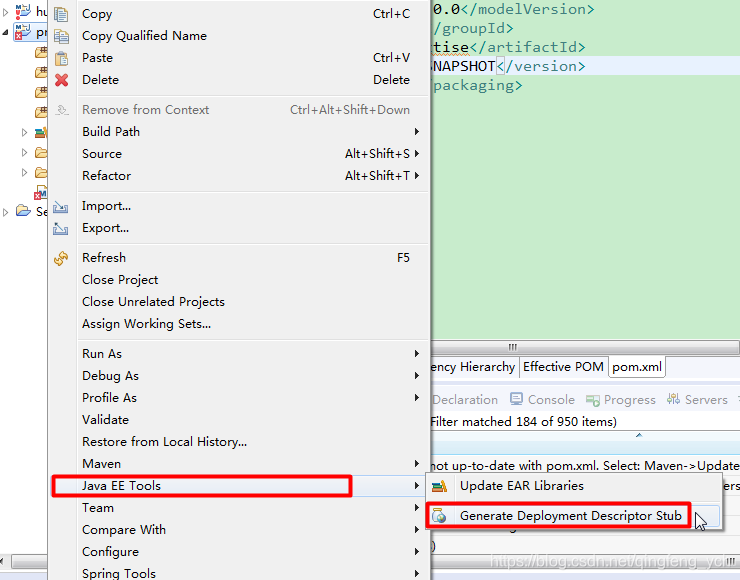Select Refresh menu entry
Viewport: 740px width, 580px height.
pyautogui.click(x=240, y=258)
